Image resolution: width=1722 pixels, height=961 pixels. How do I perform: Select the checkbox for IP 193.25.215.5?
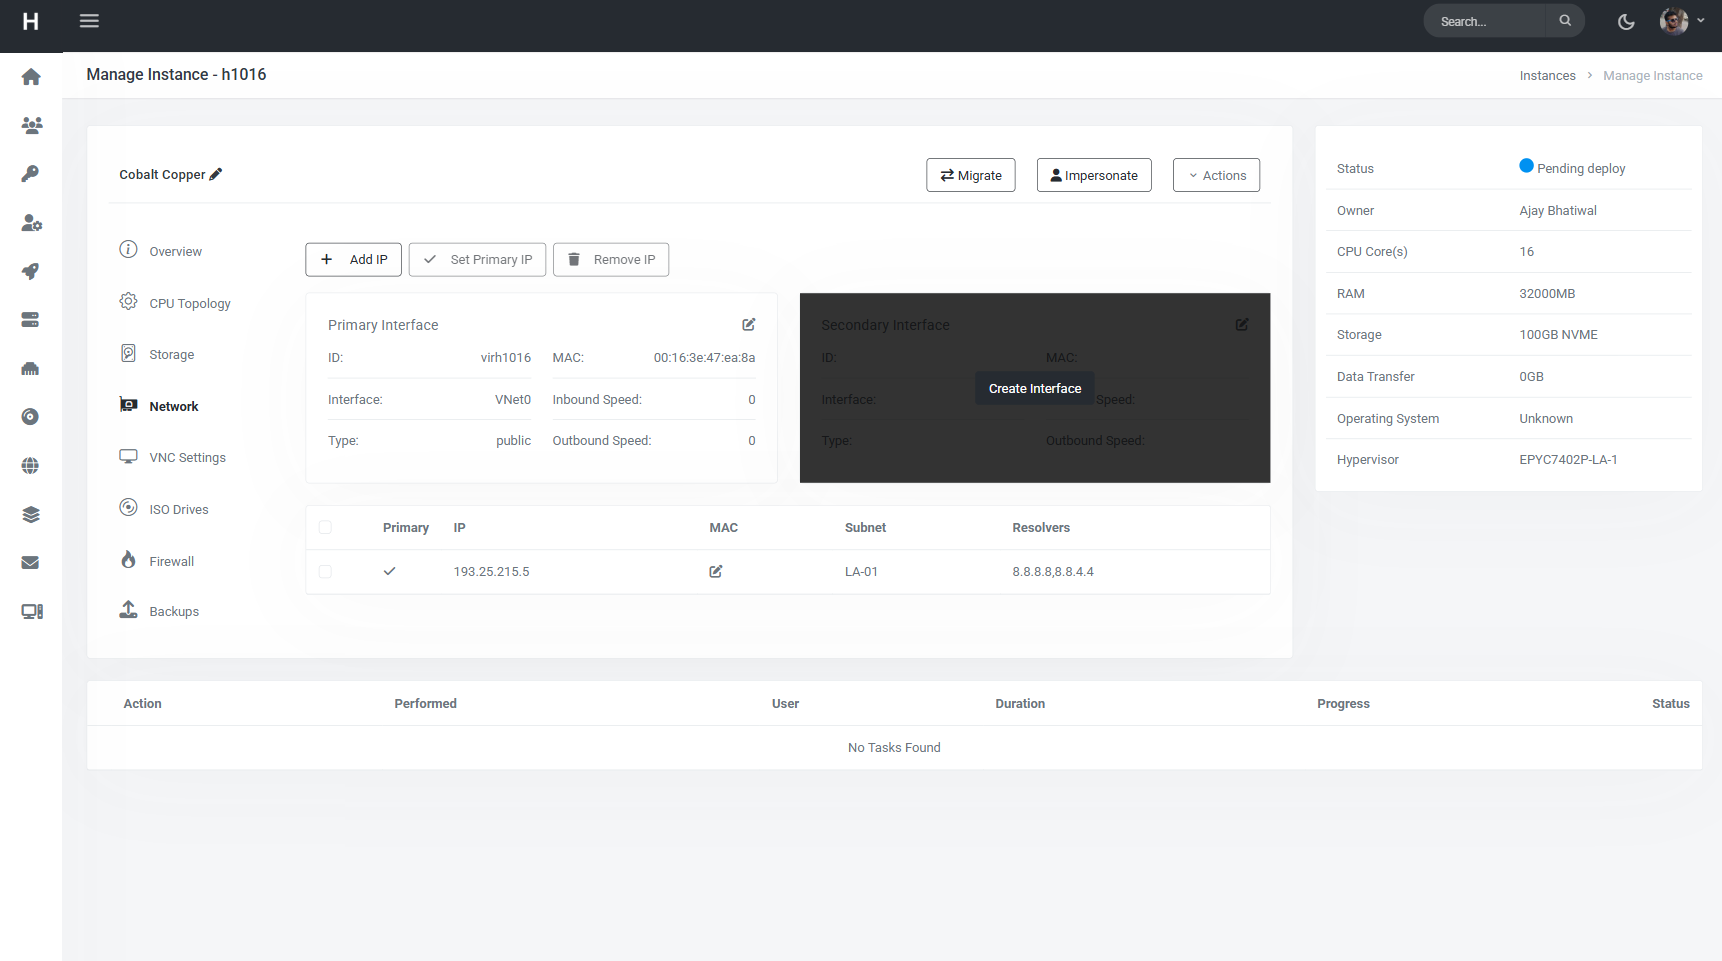point(325,572)
